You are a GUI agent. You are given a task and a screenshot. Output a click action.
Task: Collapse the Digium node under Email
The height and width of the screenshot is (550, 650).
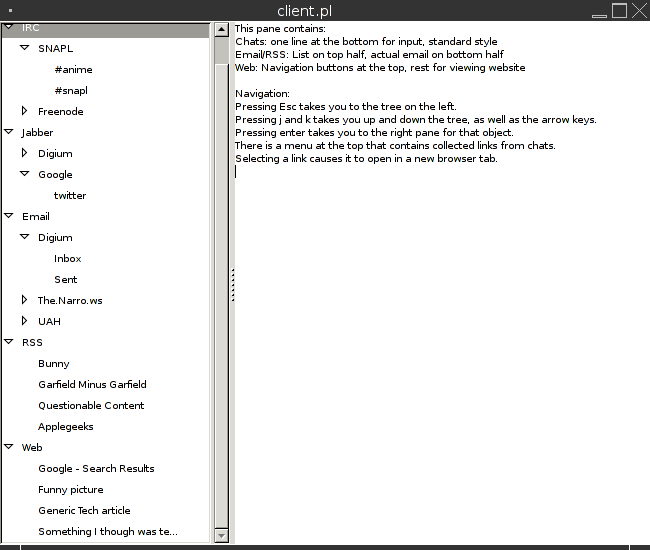(x=25, y=237)
